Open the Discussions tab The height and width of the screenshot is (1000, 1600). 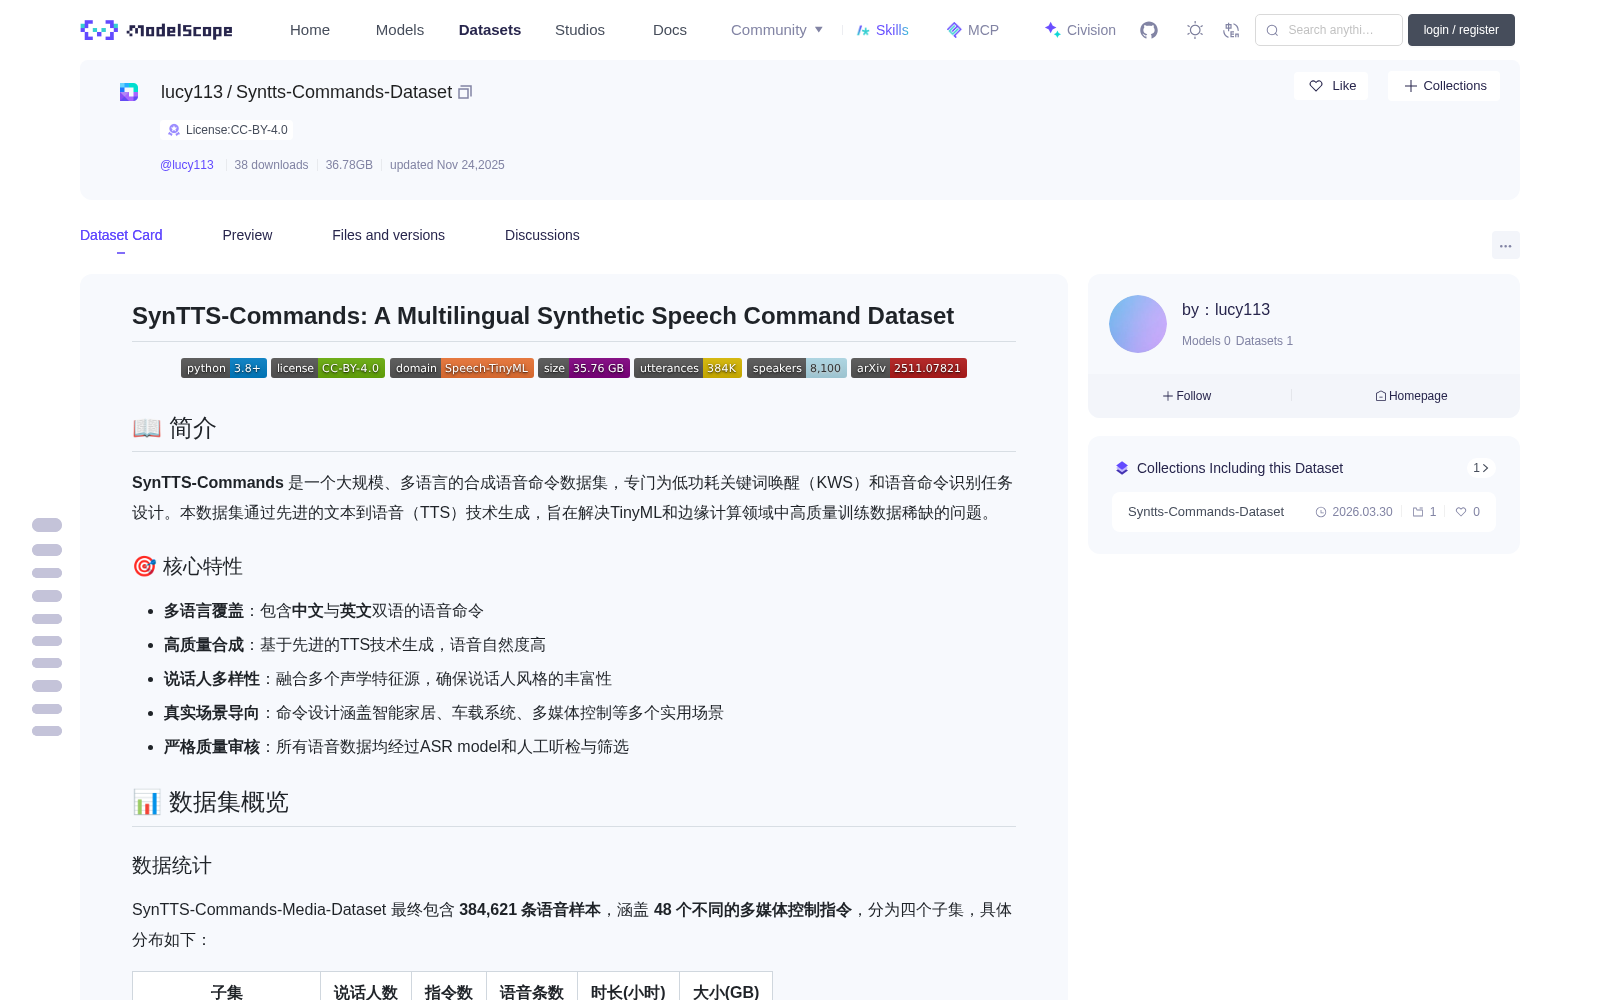click(x=542, y=235)
